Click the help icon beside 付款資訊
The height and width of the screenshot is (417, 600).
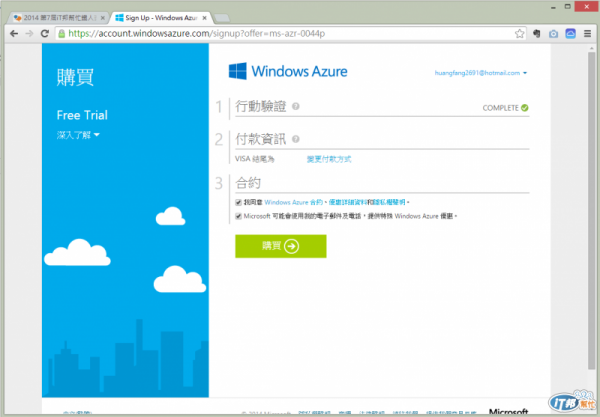pos(295,139)
